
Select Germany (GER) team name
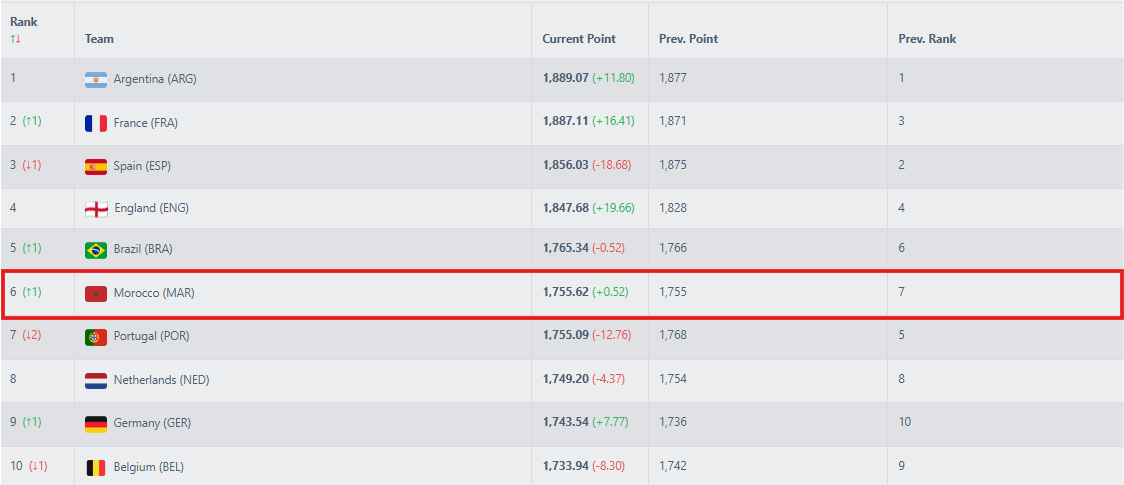(152, 423)
